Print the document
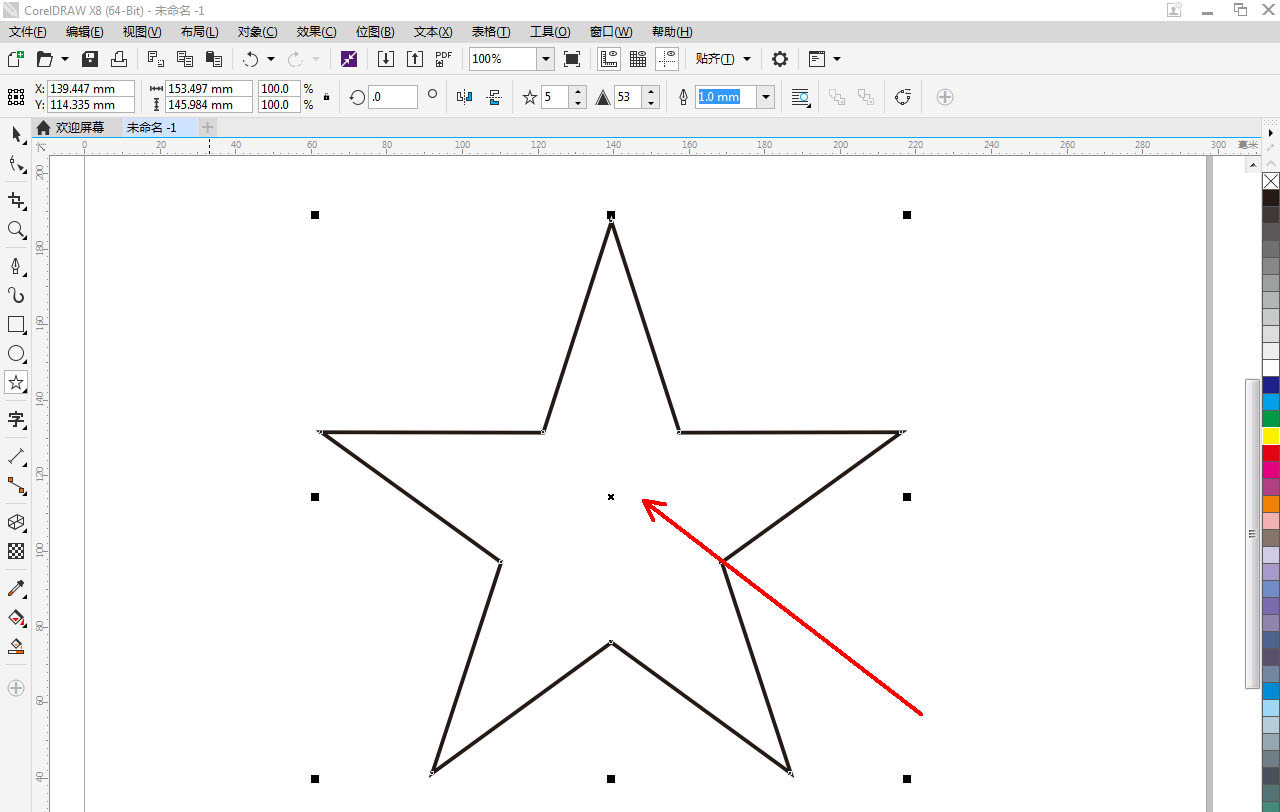Image resolution: width=1280 pixels, height=812 pixels. pyautogui.click(x=118, y=59)
